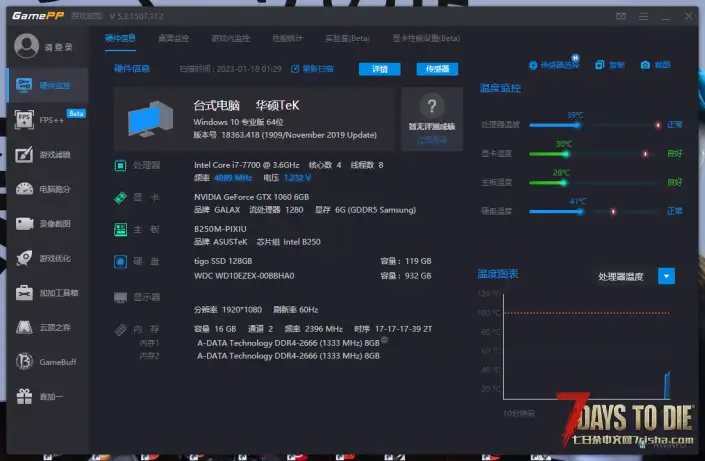Click the rescan refresh icon
Screen dimensions: 705x461
point(295,69)
